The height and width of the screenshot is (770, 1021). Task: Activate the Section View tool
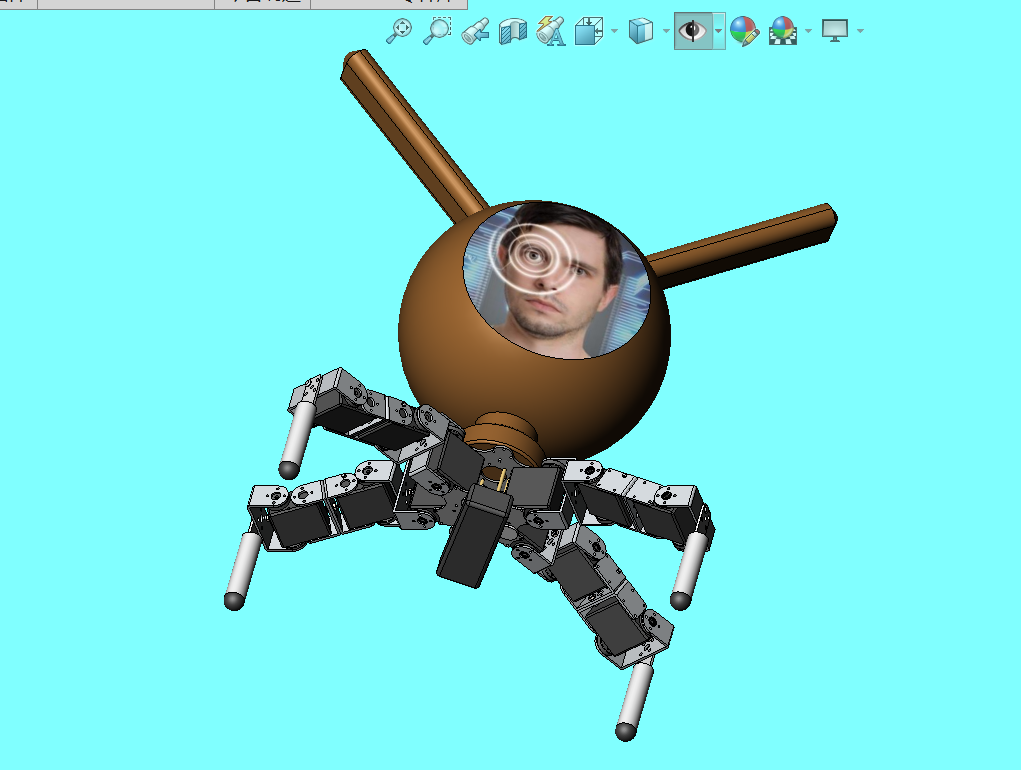pyautogui.click(x=513, y=31)
